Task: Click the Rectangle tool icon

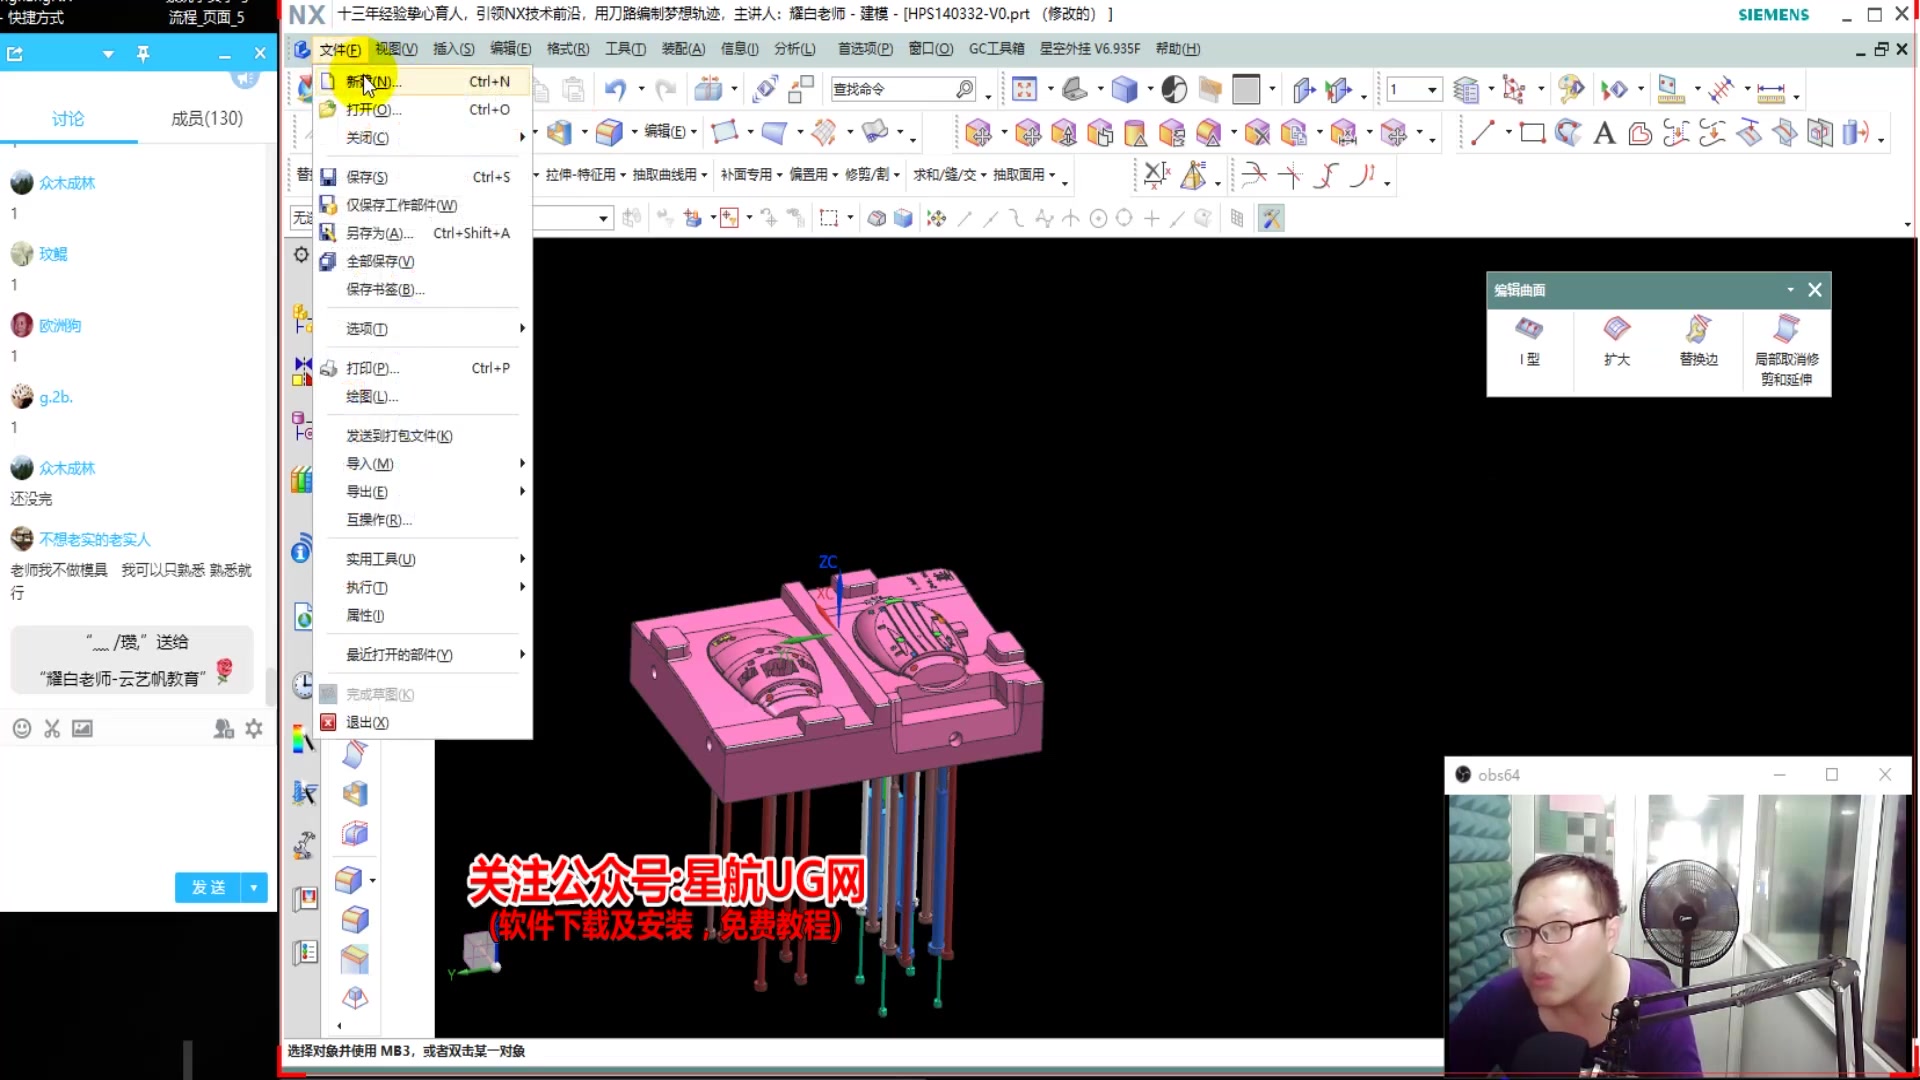Action: tap(1532, 133)
